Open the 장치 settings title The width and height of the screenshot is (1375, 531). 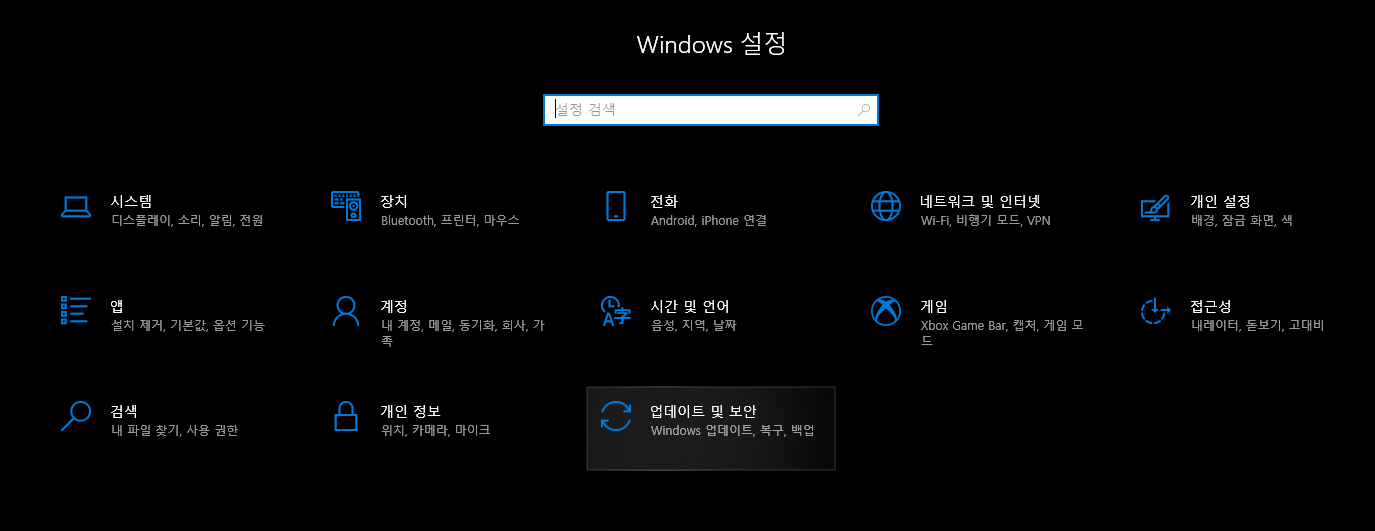pyautogui.click(x=394, y=201)
